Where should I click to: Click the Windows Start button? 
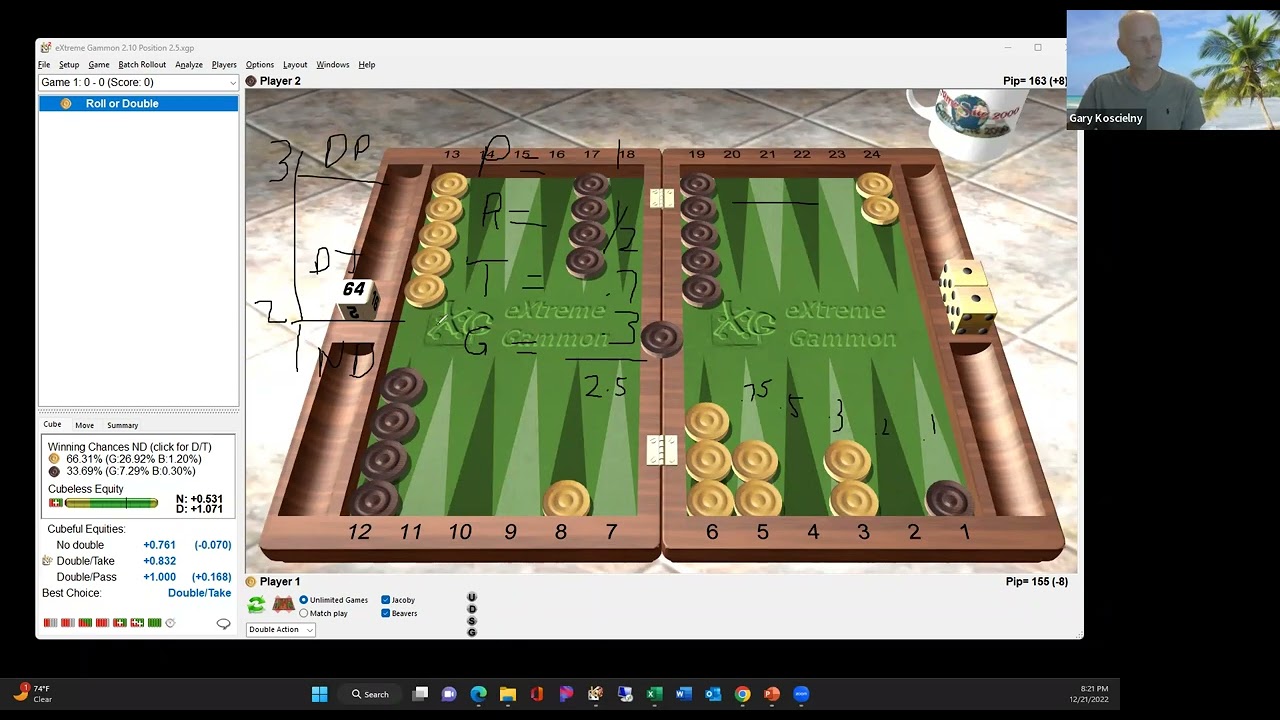319,694
